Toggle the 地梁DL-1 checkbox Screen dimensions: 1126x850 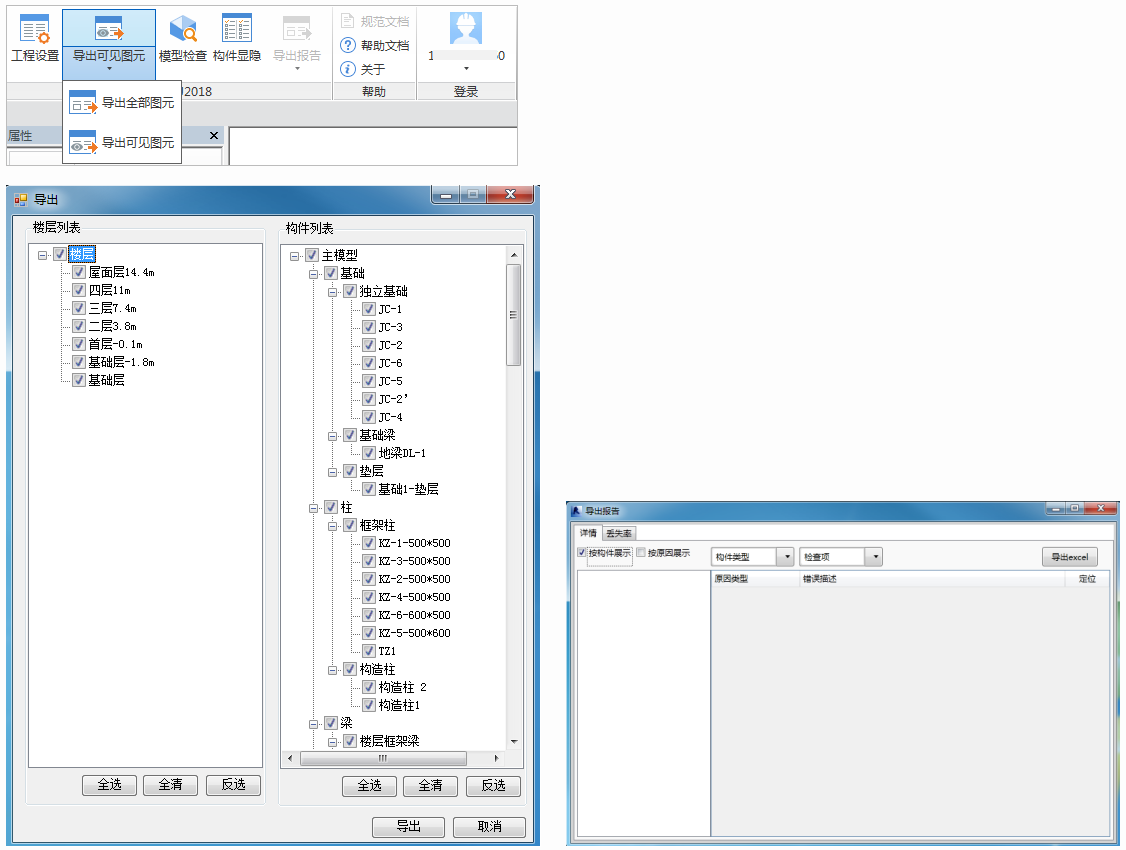(x=369, y=453)
